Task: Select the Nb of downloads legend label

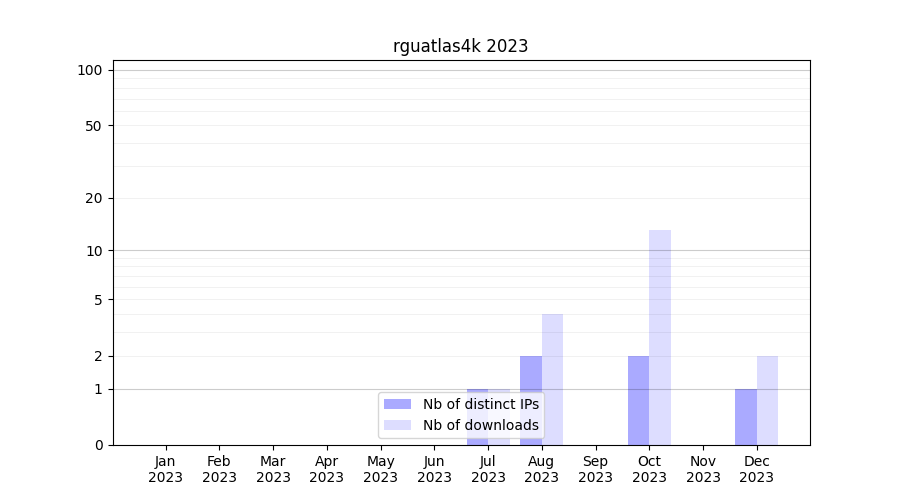Action: [x=480, y=425]
